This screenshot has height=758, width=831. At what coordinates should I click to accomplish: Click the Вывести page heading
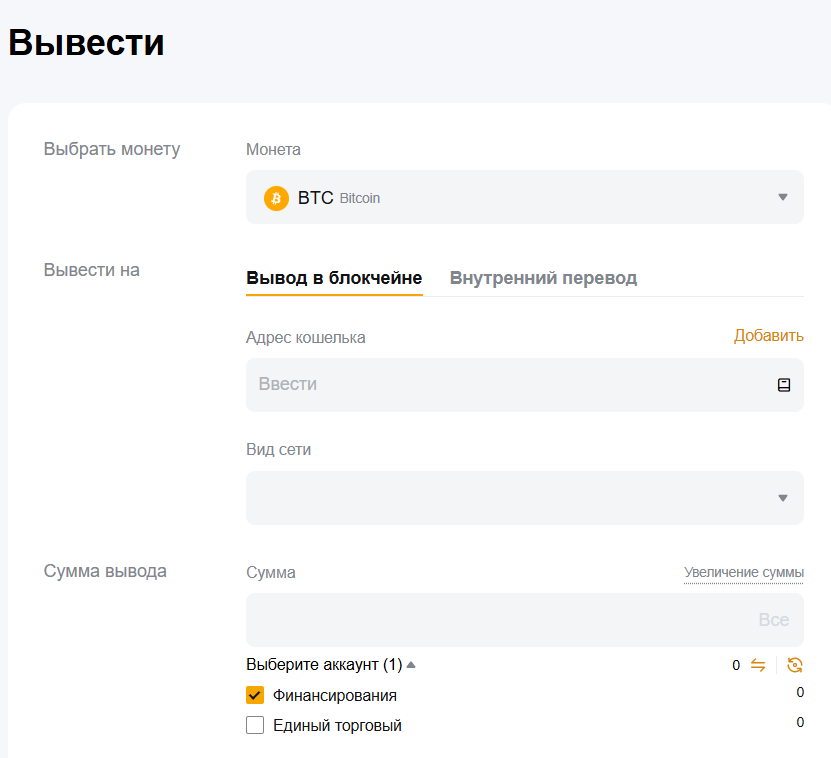(86, 42)
